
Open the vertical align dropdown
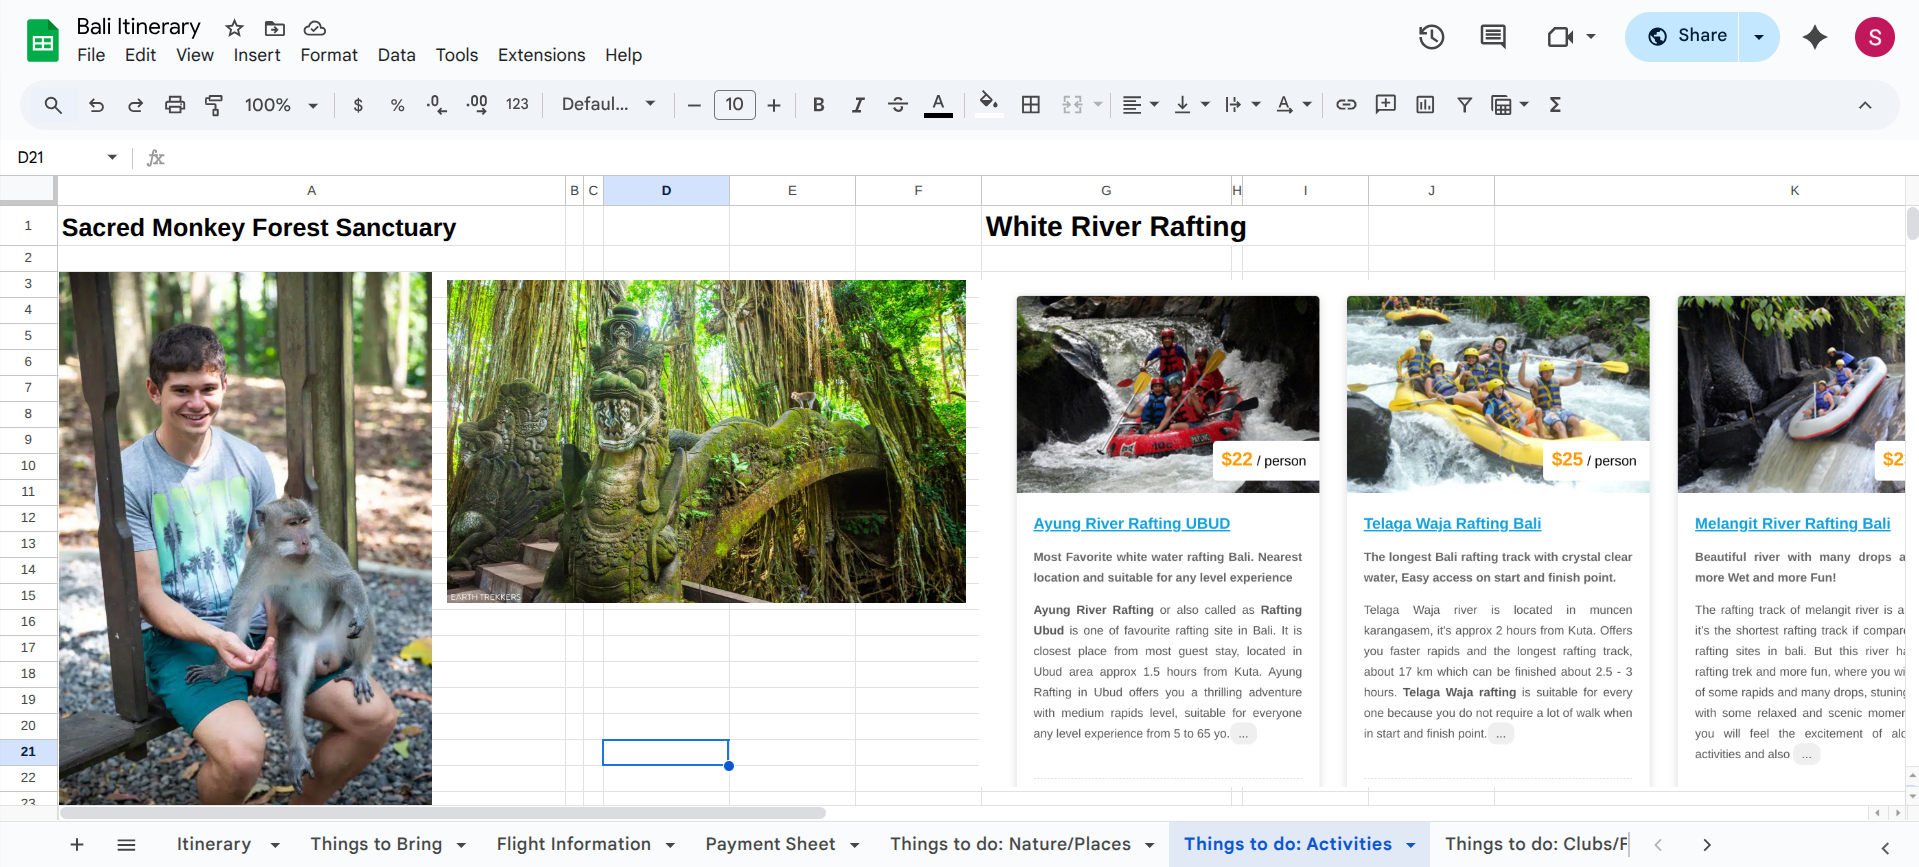[x=1191, y=105]
